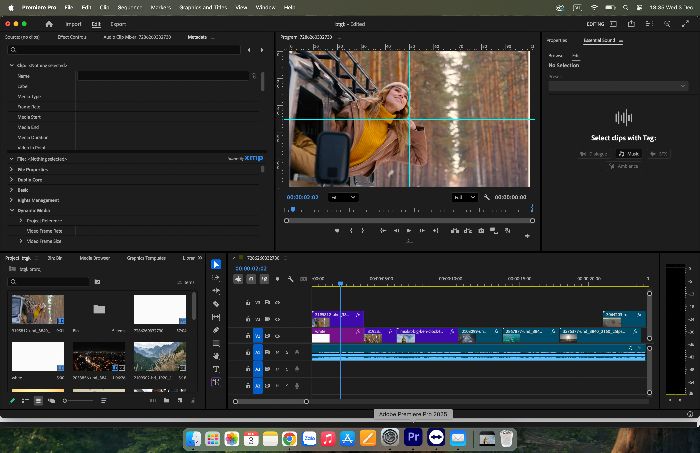Click the Export workspace button

pyautogui.click(x=118, y=24)
